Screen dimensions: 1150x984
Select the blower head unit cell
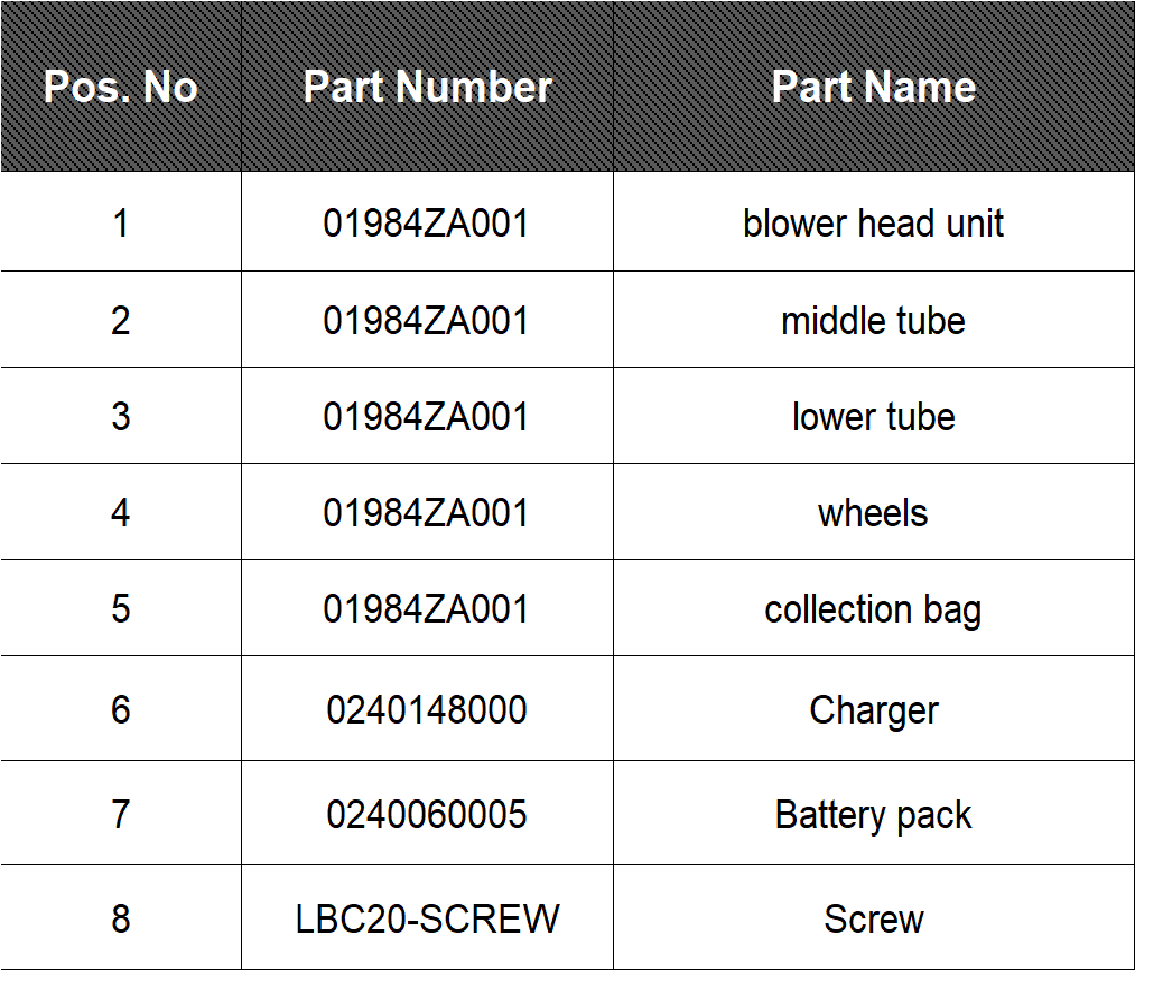pos(873,224)
